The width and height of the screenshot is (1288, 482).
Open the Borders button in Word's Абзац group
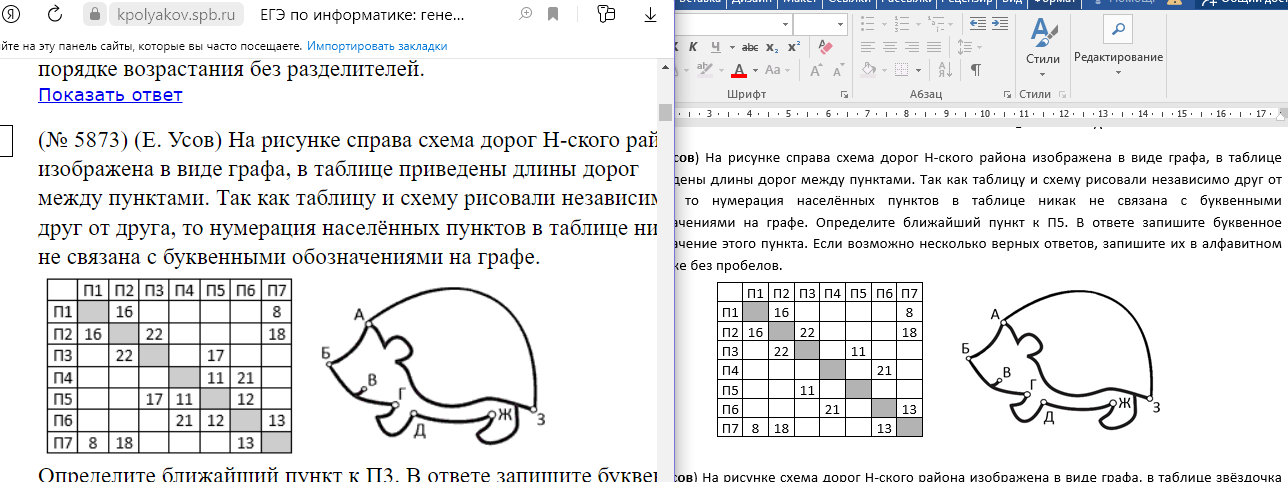902,70
